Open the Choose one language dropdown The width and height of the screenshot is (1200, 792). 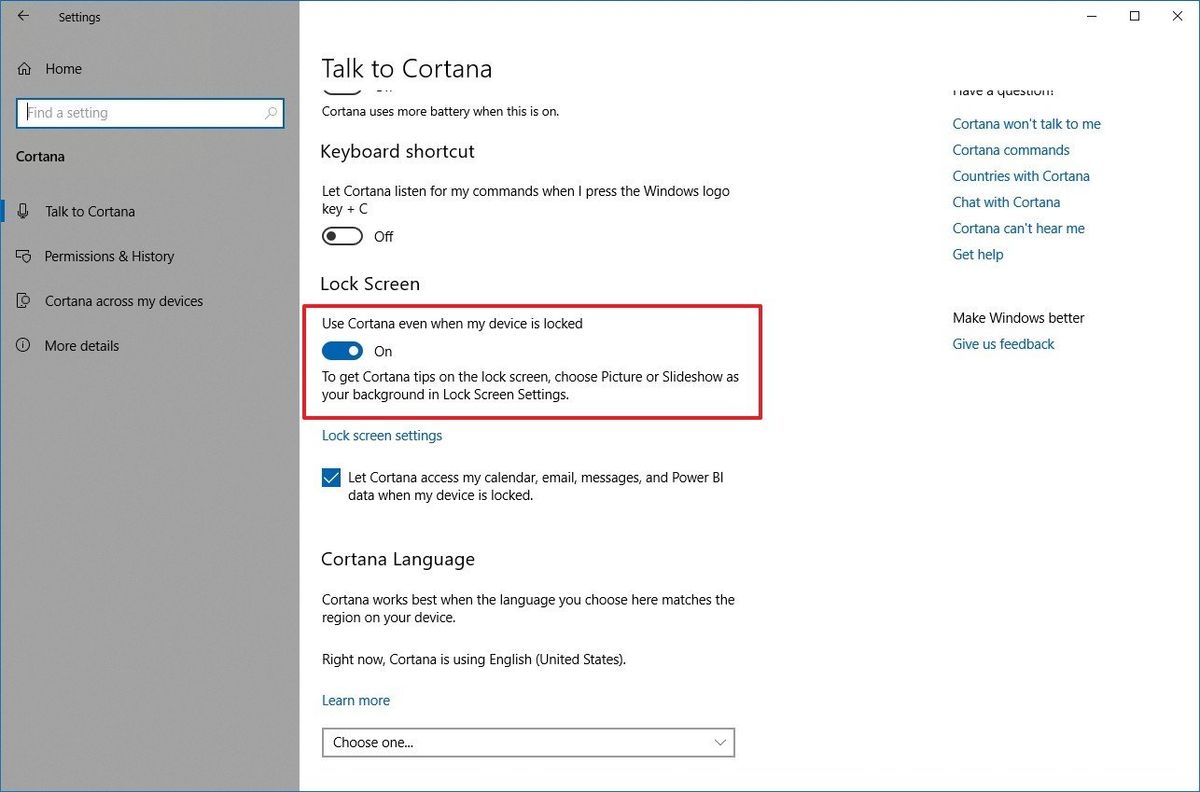(527, 742)
